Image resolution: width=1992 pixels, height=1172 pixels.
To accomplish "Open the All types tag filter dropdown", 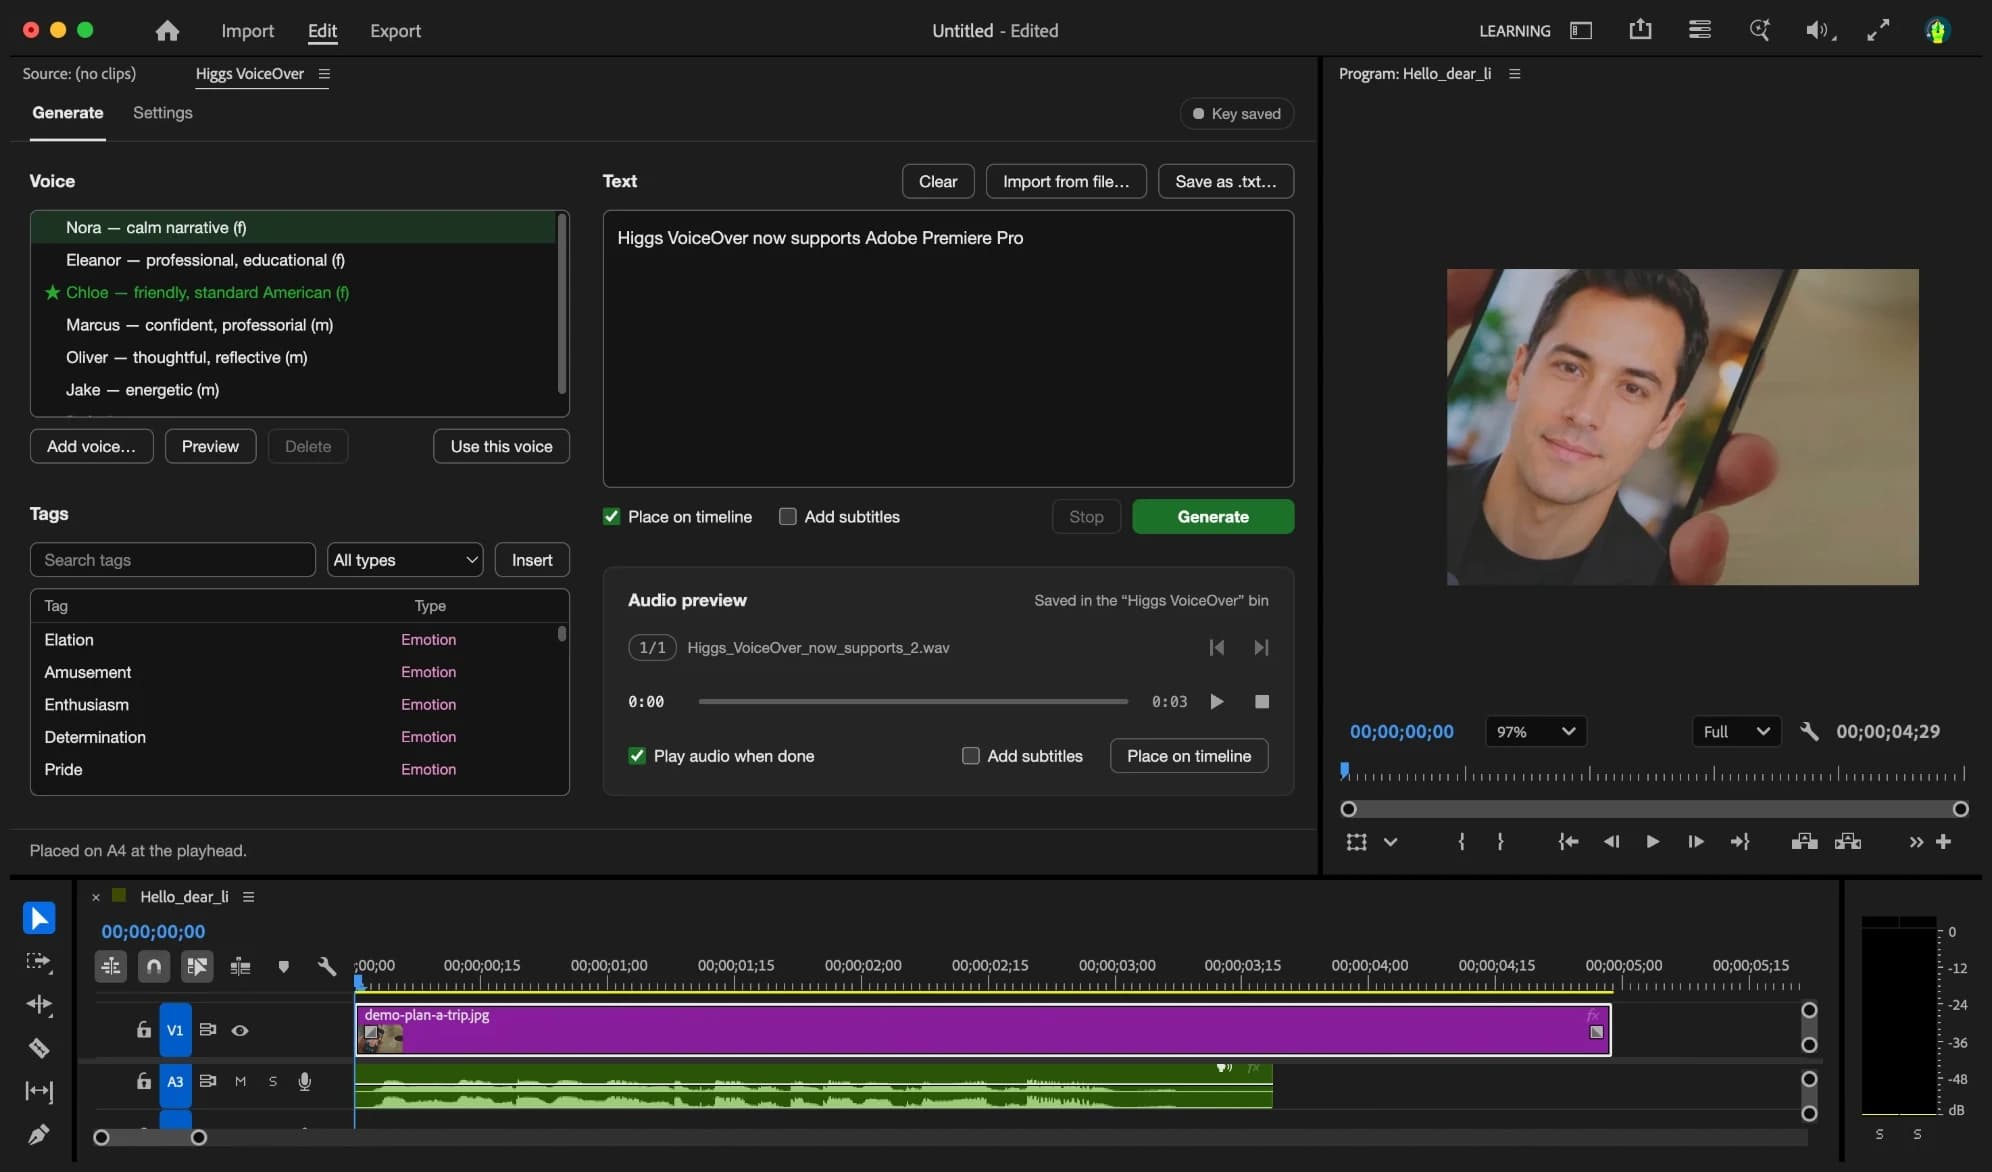I will pos(405,560).
